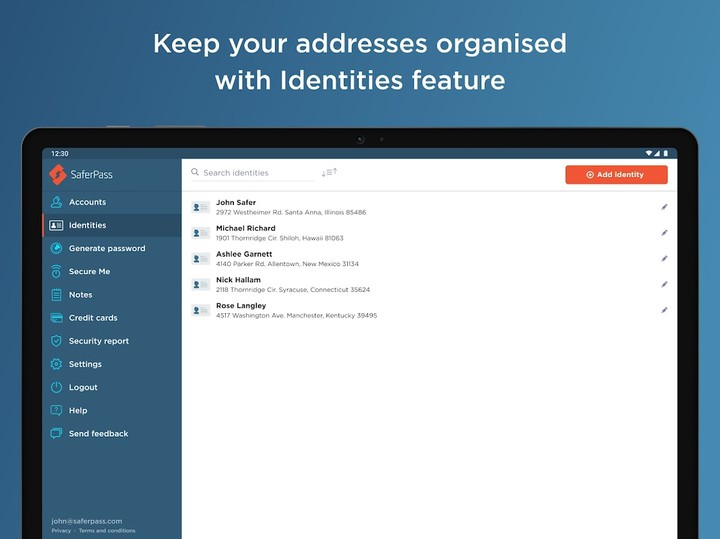This screenshot has width=720, height=539.
Task: Click the Help question bubble icon
Action: click(56, 410)
